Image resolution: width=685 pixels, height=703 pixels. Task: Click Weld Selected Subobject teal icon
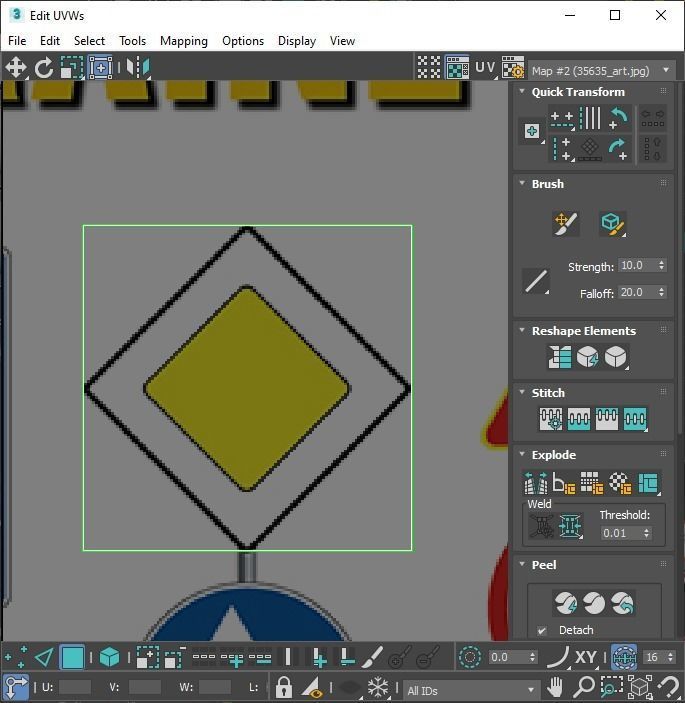tap(570, 525)
